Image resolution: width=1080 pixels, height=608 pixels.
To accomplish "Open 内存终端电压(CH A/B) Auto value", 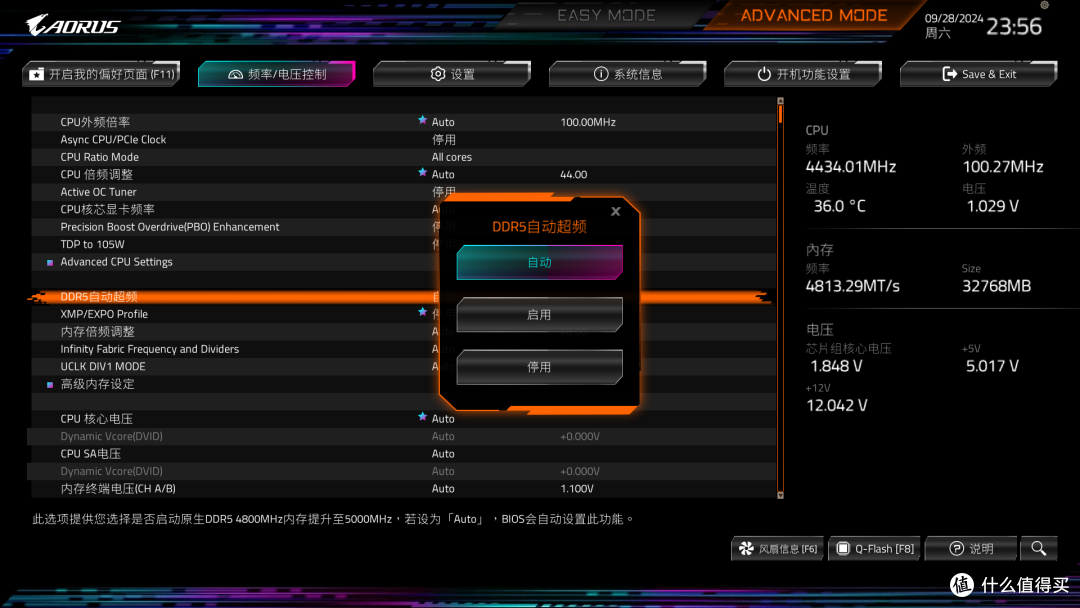I will [443, 489].
